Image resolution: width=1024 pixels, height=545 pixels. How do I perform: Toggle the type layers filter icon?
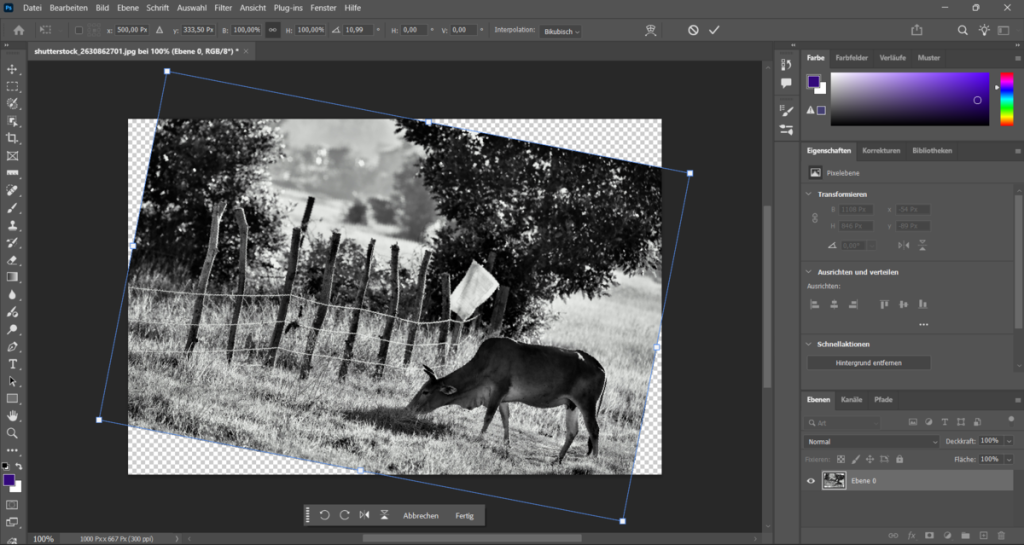944,422
